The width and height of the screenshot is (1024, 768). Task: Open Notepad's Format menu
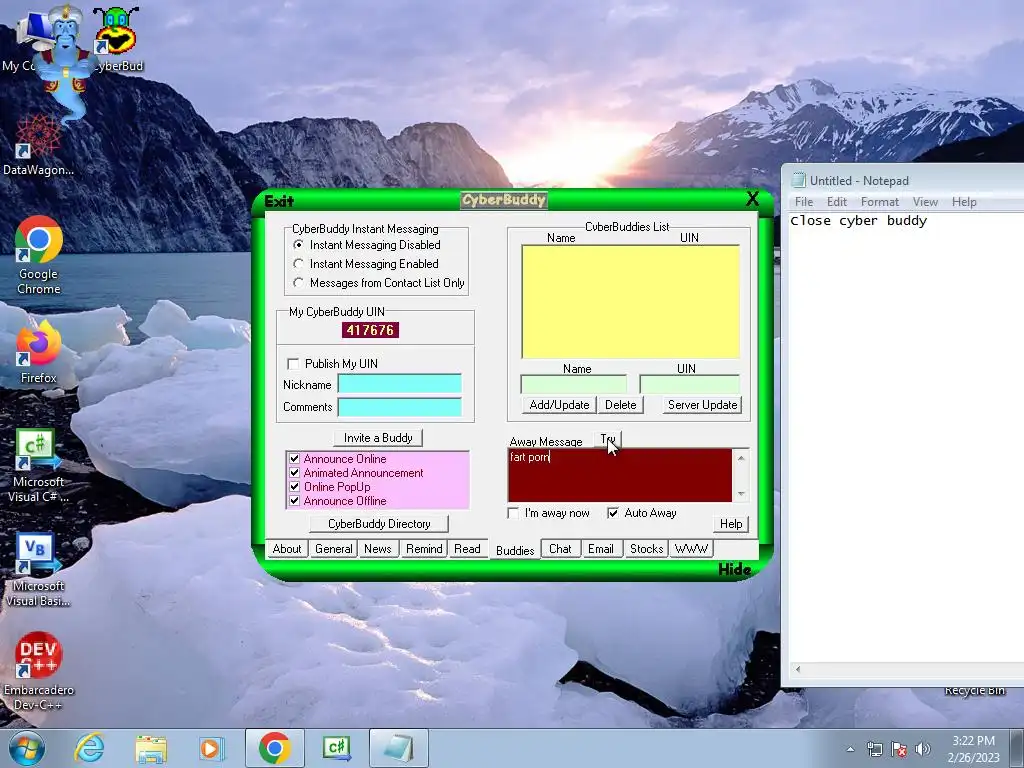point(880,202)
